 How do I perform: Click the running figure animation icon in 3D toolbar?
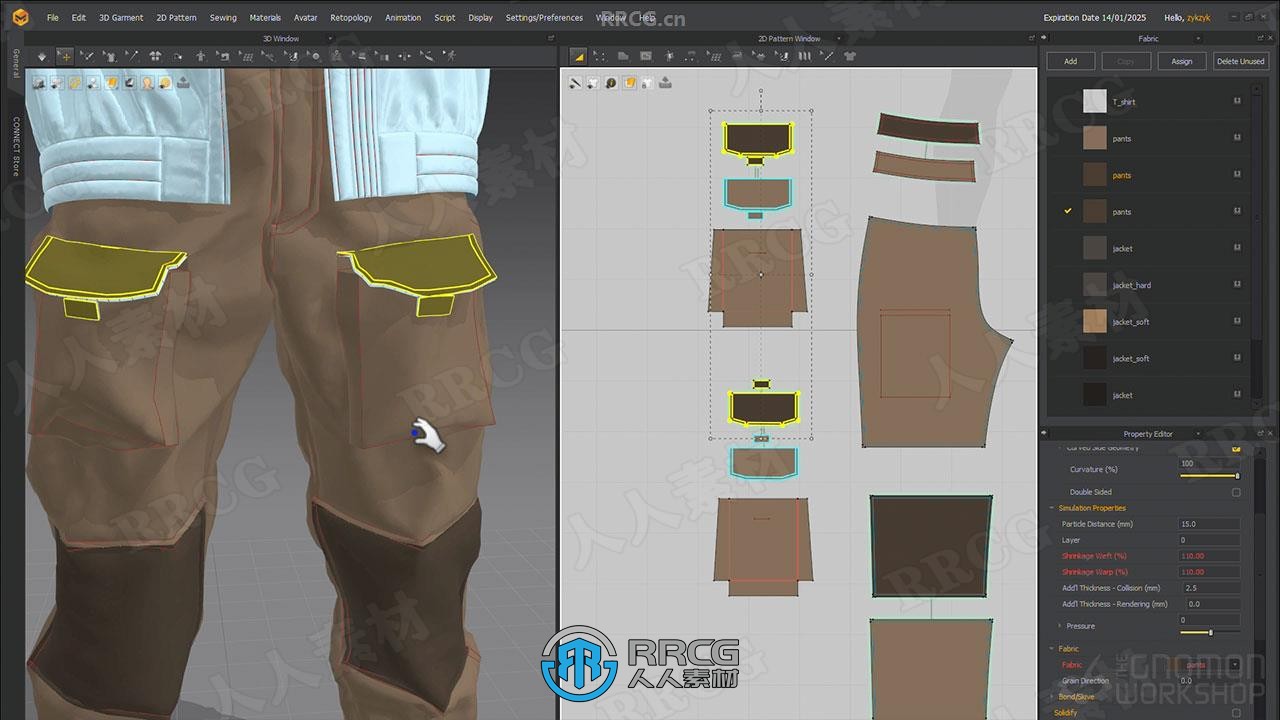[x=452, y=56]
